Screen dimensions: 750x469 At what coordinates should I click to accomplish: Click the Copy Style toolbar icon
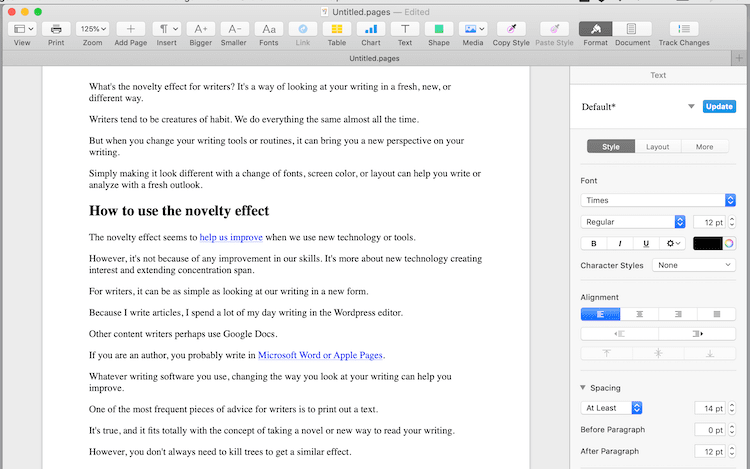click(511, 29)
